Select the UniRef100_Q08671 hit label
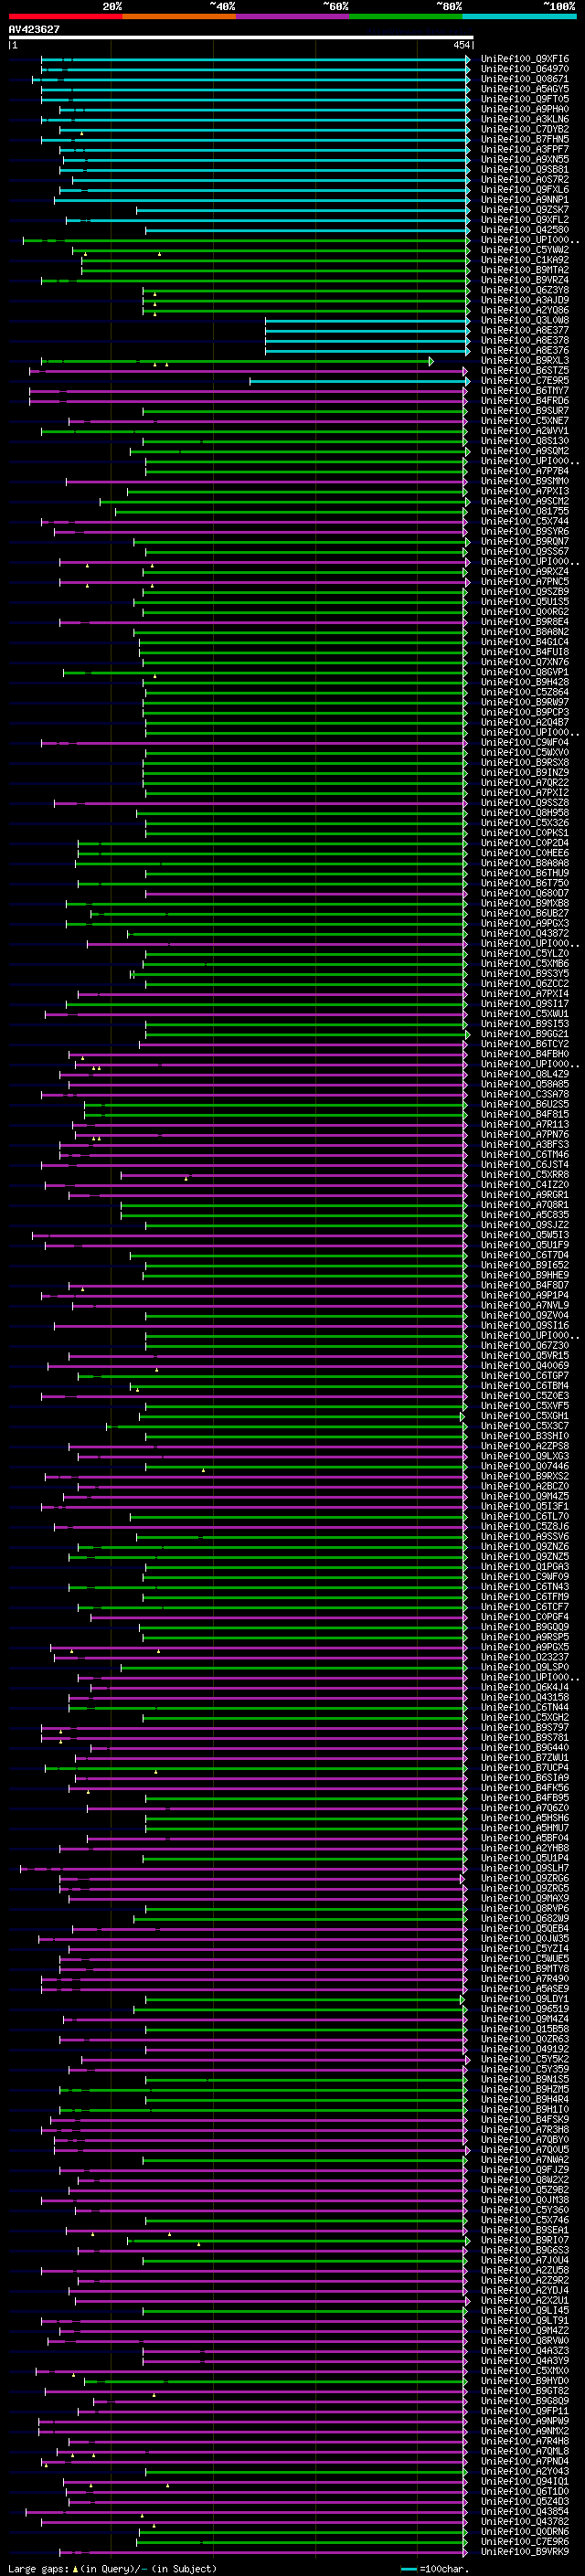 coord(525,79)
